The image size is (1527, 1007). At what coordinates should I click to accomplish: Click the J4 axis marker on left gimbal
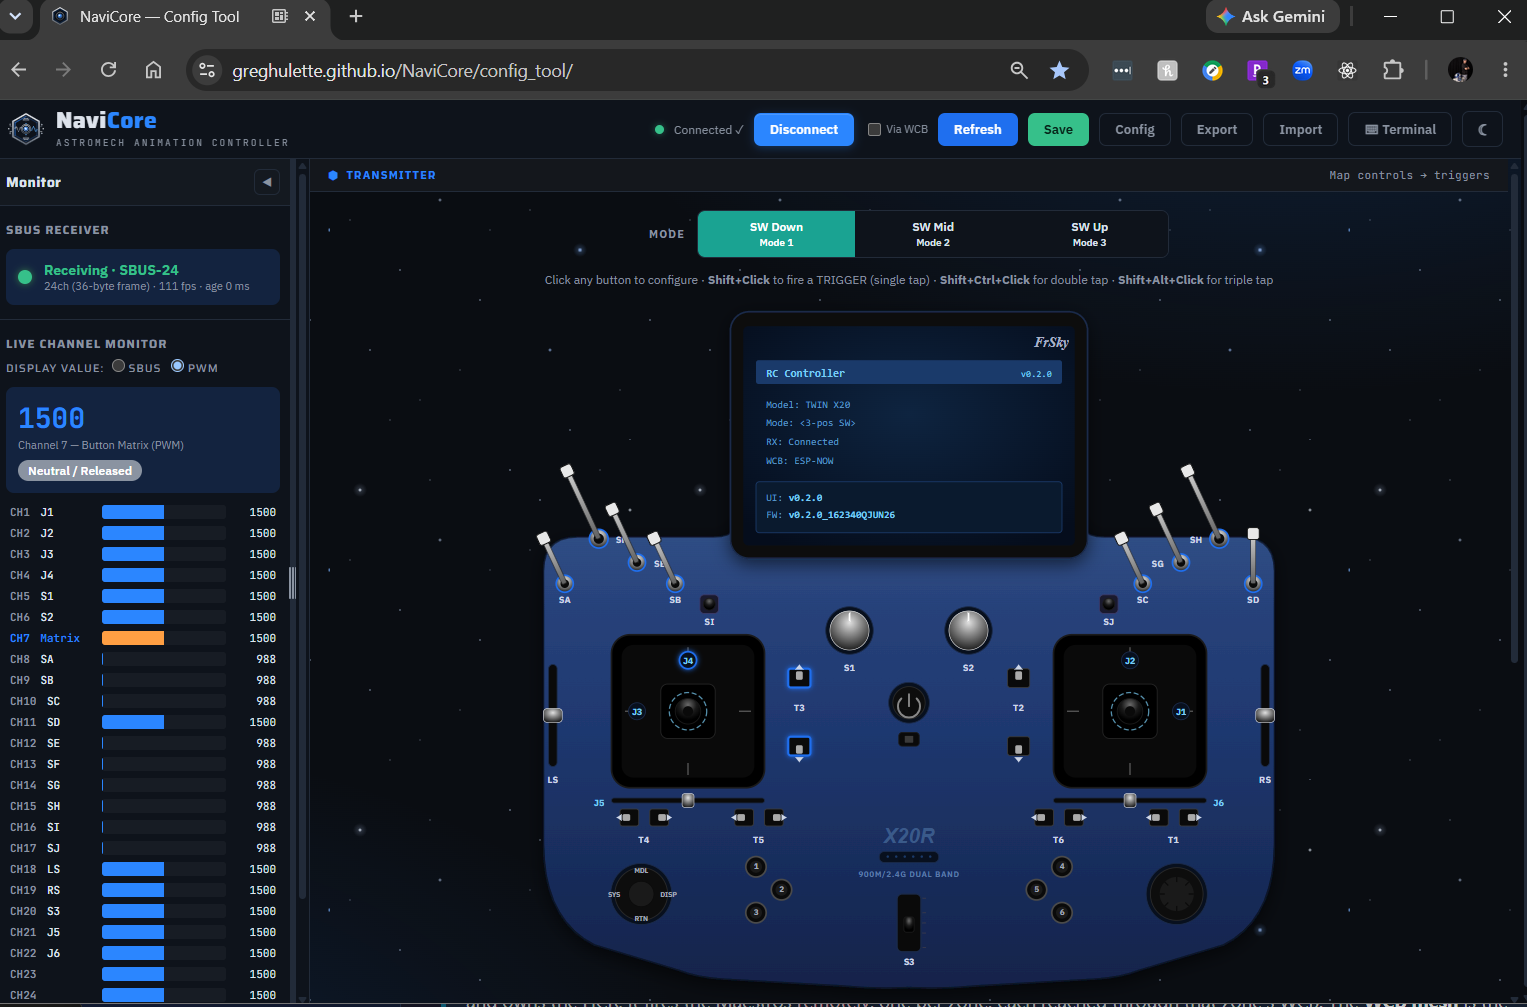click(x=688, y=660)
